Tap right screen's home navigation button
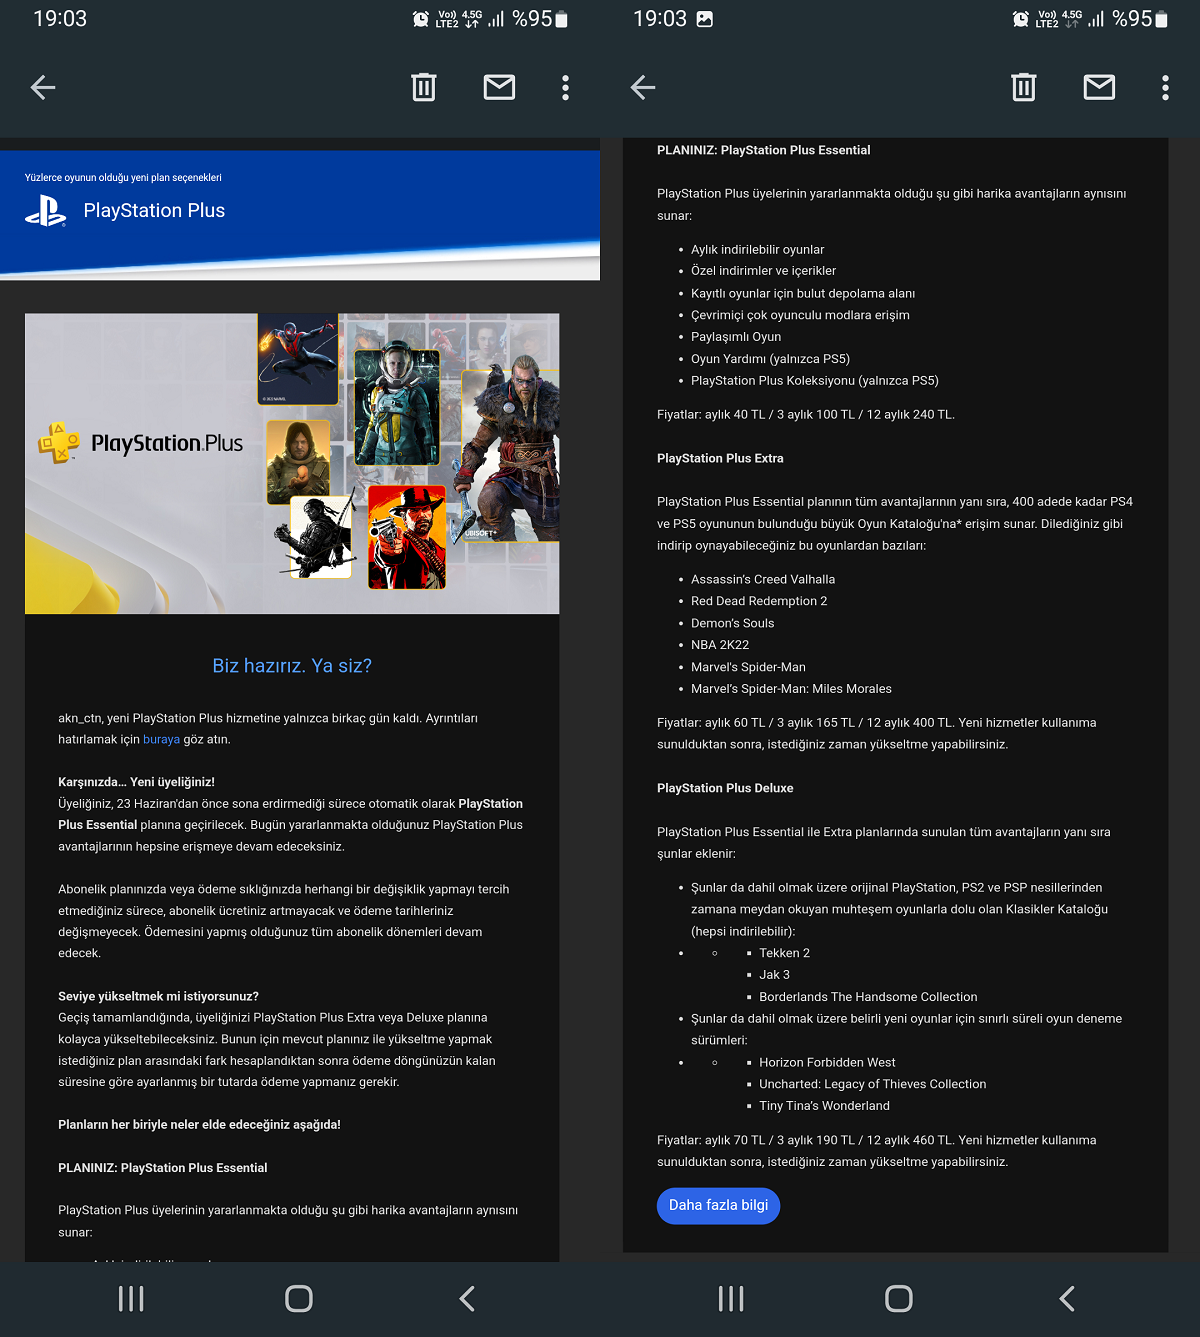Viewport: 1200px width, 1337px height. pos(899,1299)
